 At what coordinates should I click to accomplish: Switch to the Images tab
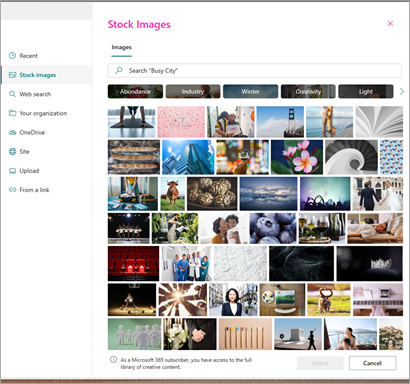click(121, 47)
